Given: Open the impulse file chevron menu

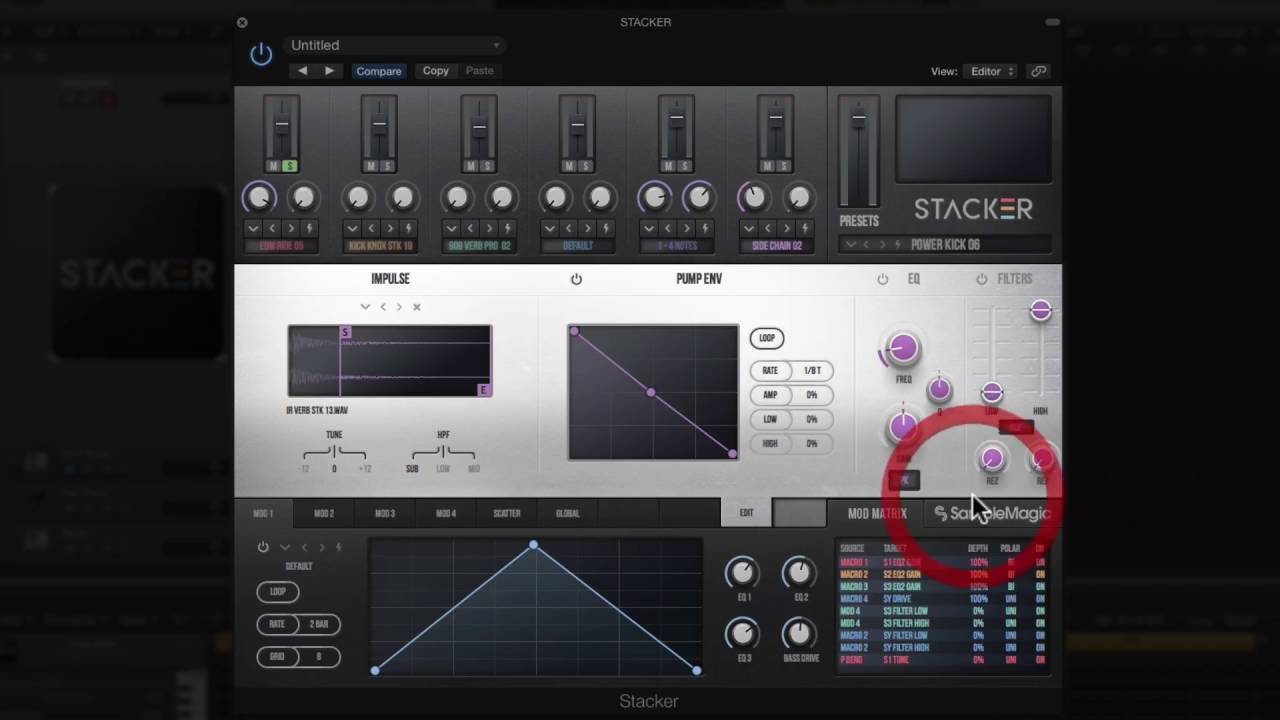Looking at the screenshot, I should (x=365, y=307).
